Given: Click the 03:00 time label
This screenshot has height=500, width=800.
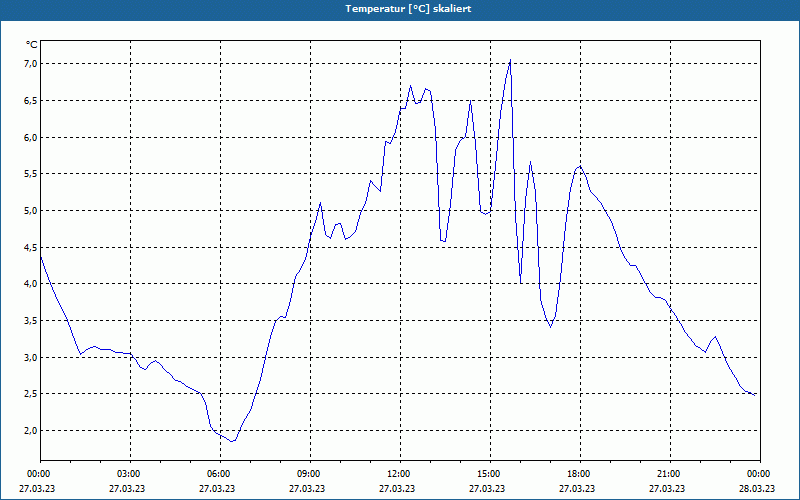Looking at the screenshot, I should point(131,474).
